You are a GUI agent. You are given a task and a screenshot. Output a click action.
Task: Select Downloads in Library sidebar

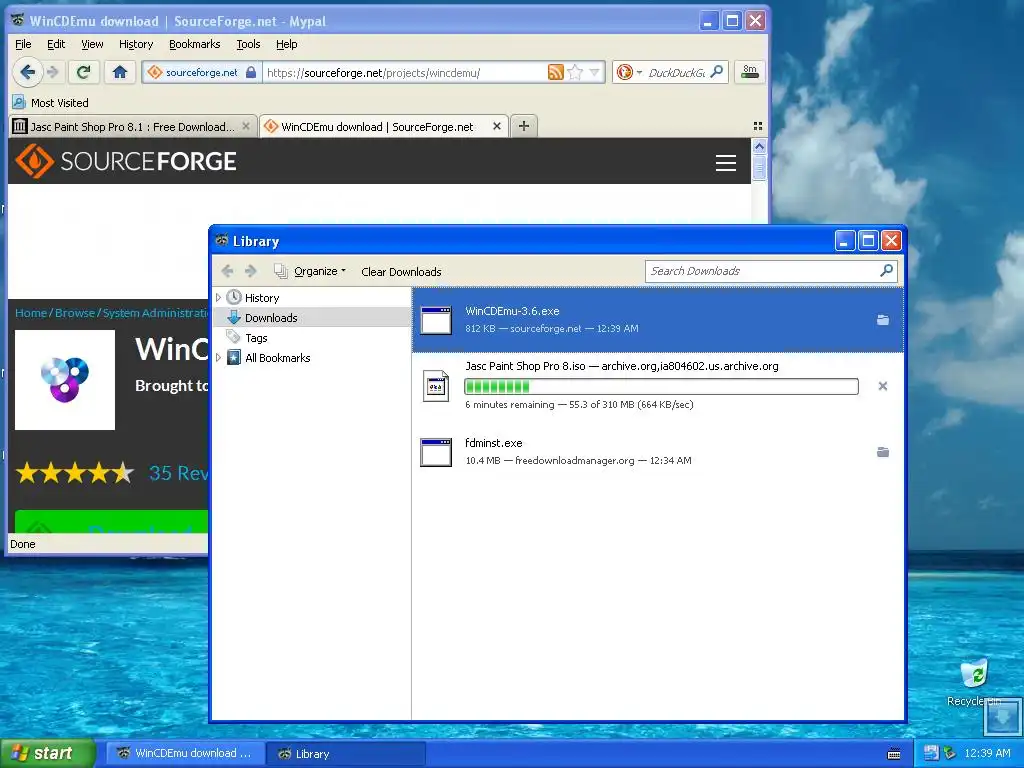[270, 318]
